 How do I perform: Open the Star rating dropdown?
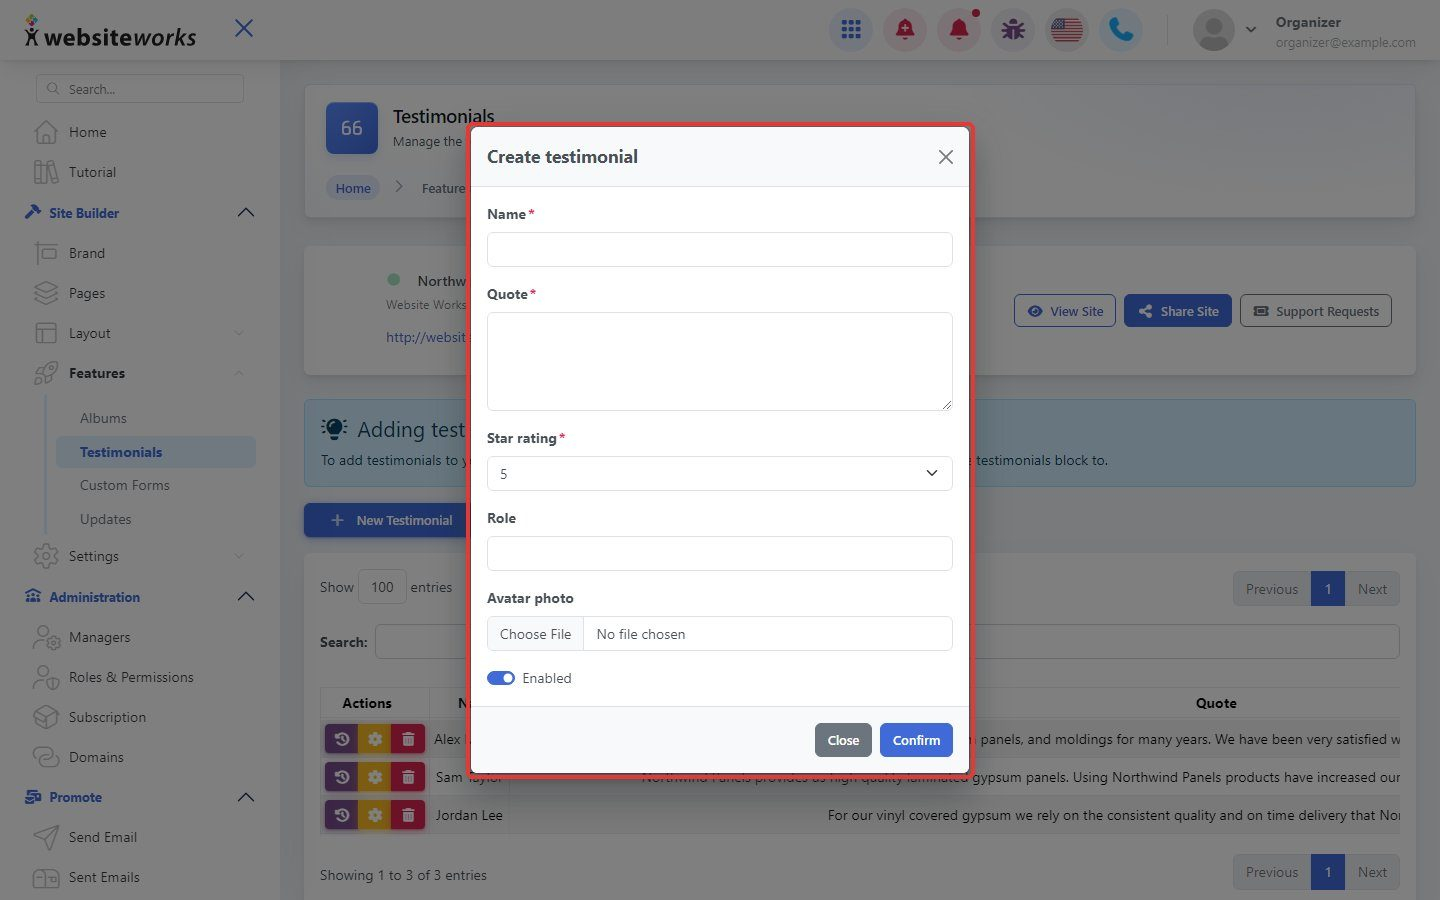point(720,473)
